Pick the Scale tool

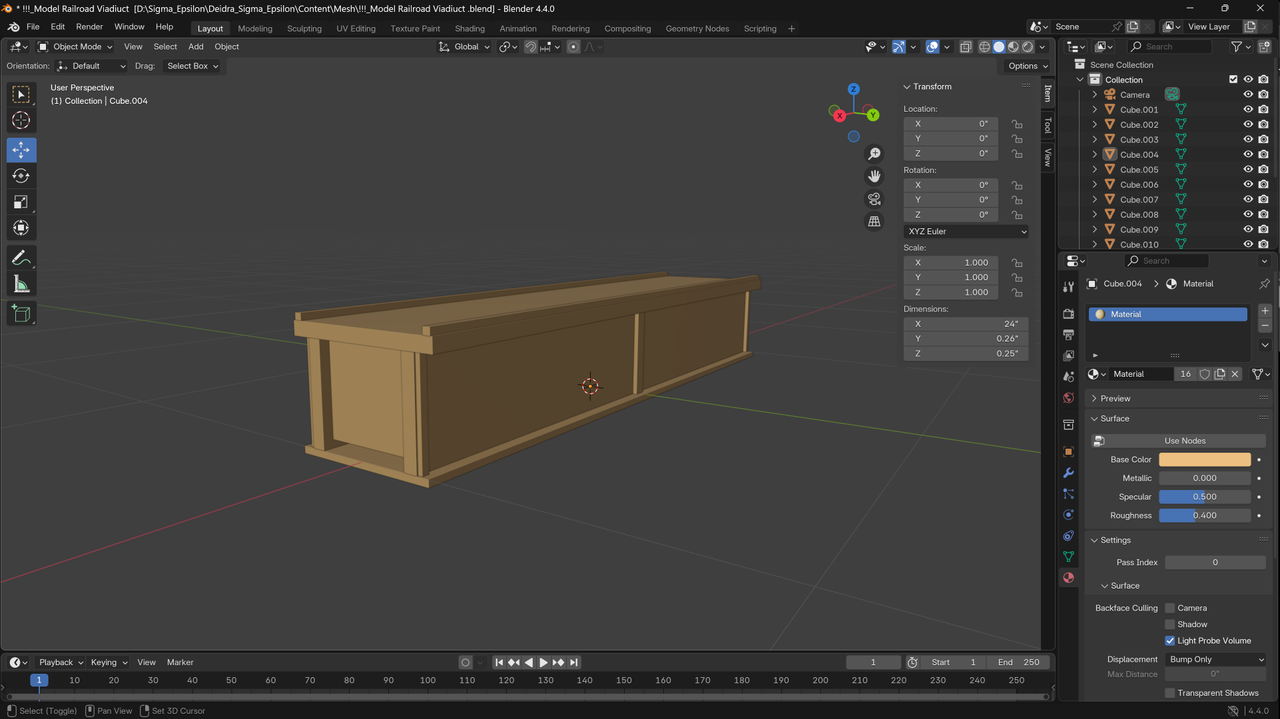(21, 202)
